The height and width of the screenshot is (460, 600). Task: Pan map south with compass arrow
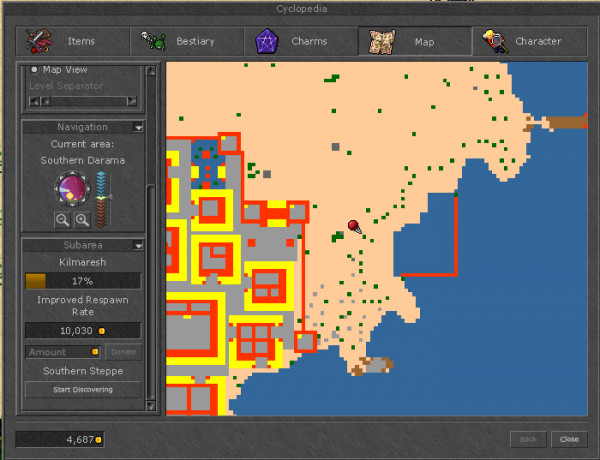coord(72,203)
